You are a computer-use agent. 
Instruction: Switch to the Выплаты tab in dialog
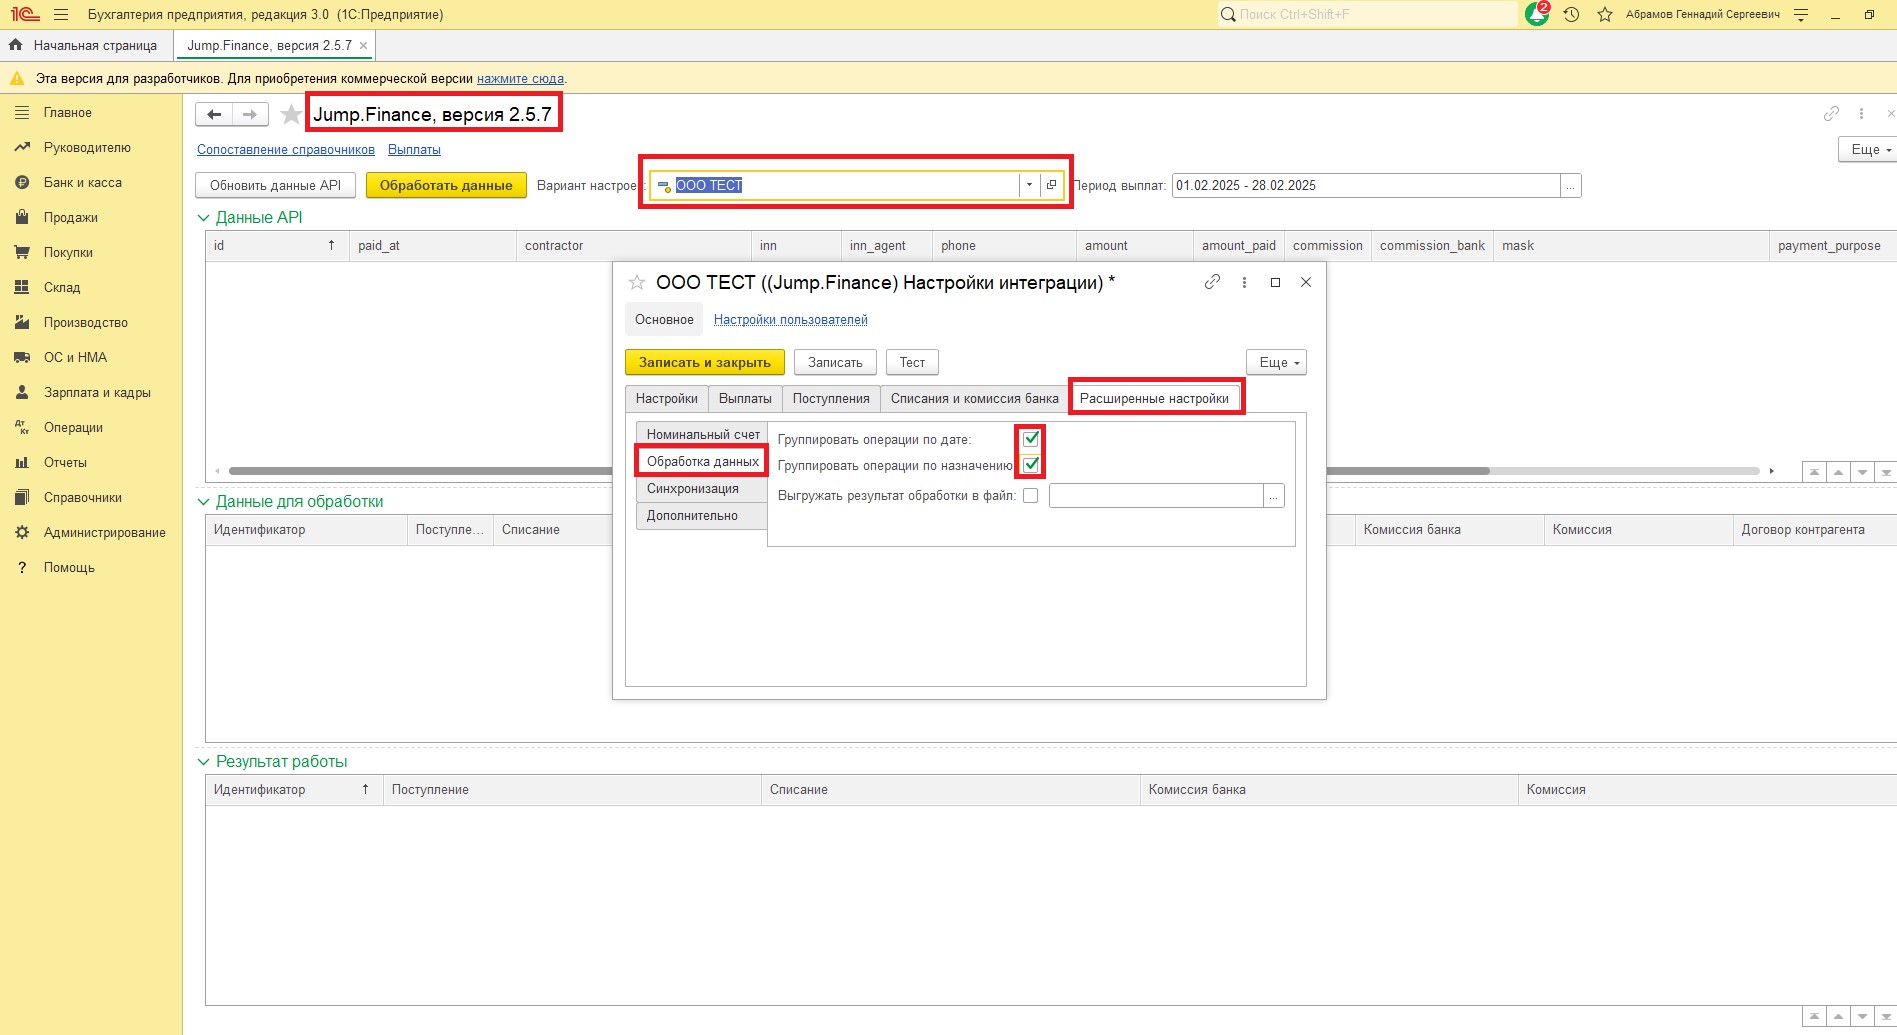(x=745, y=398)
